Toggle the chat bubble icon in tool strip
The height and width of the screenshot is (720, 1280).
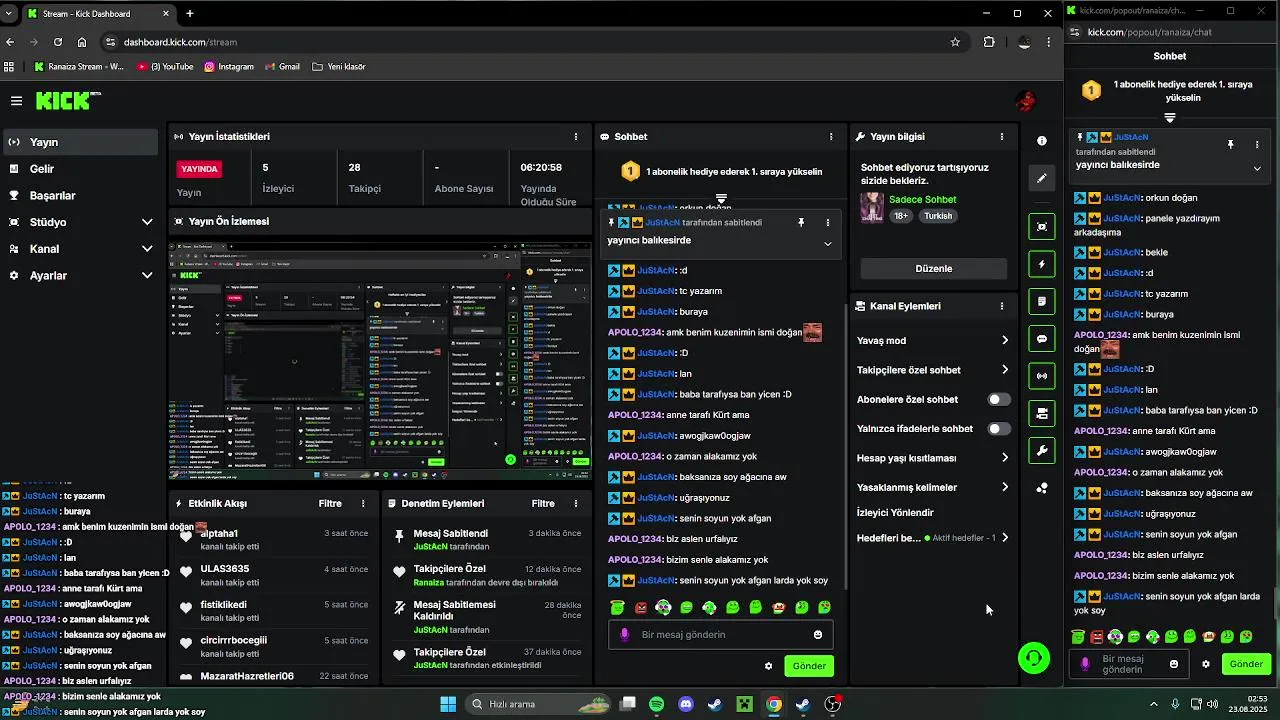pos(1042,339)
